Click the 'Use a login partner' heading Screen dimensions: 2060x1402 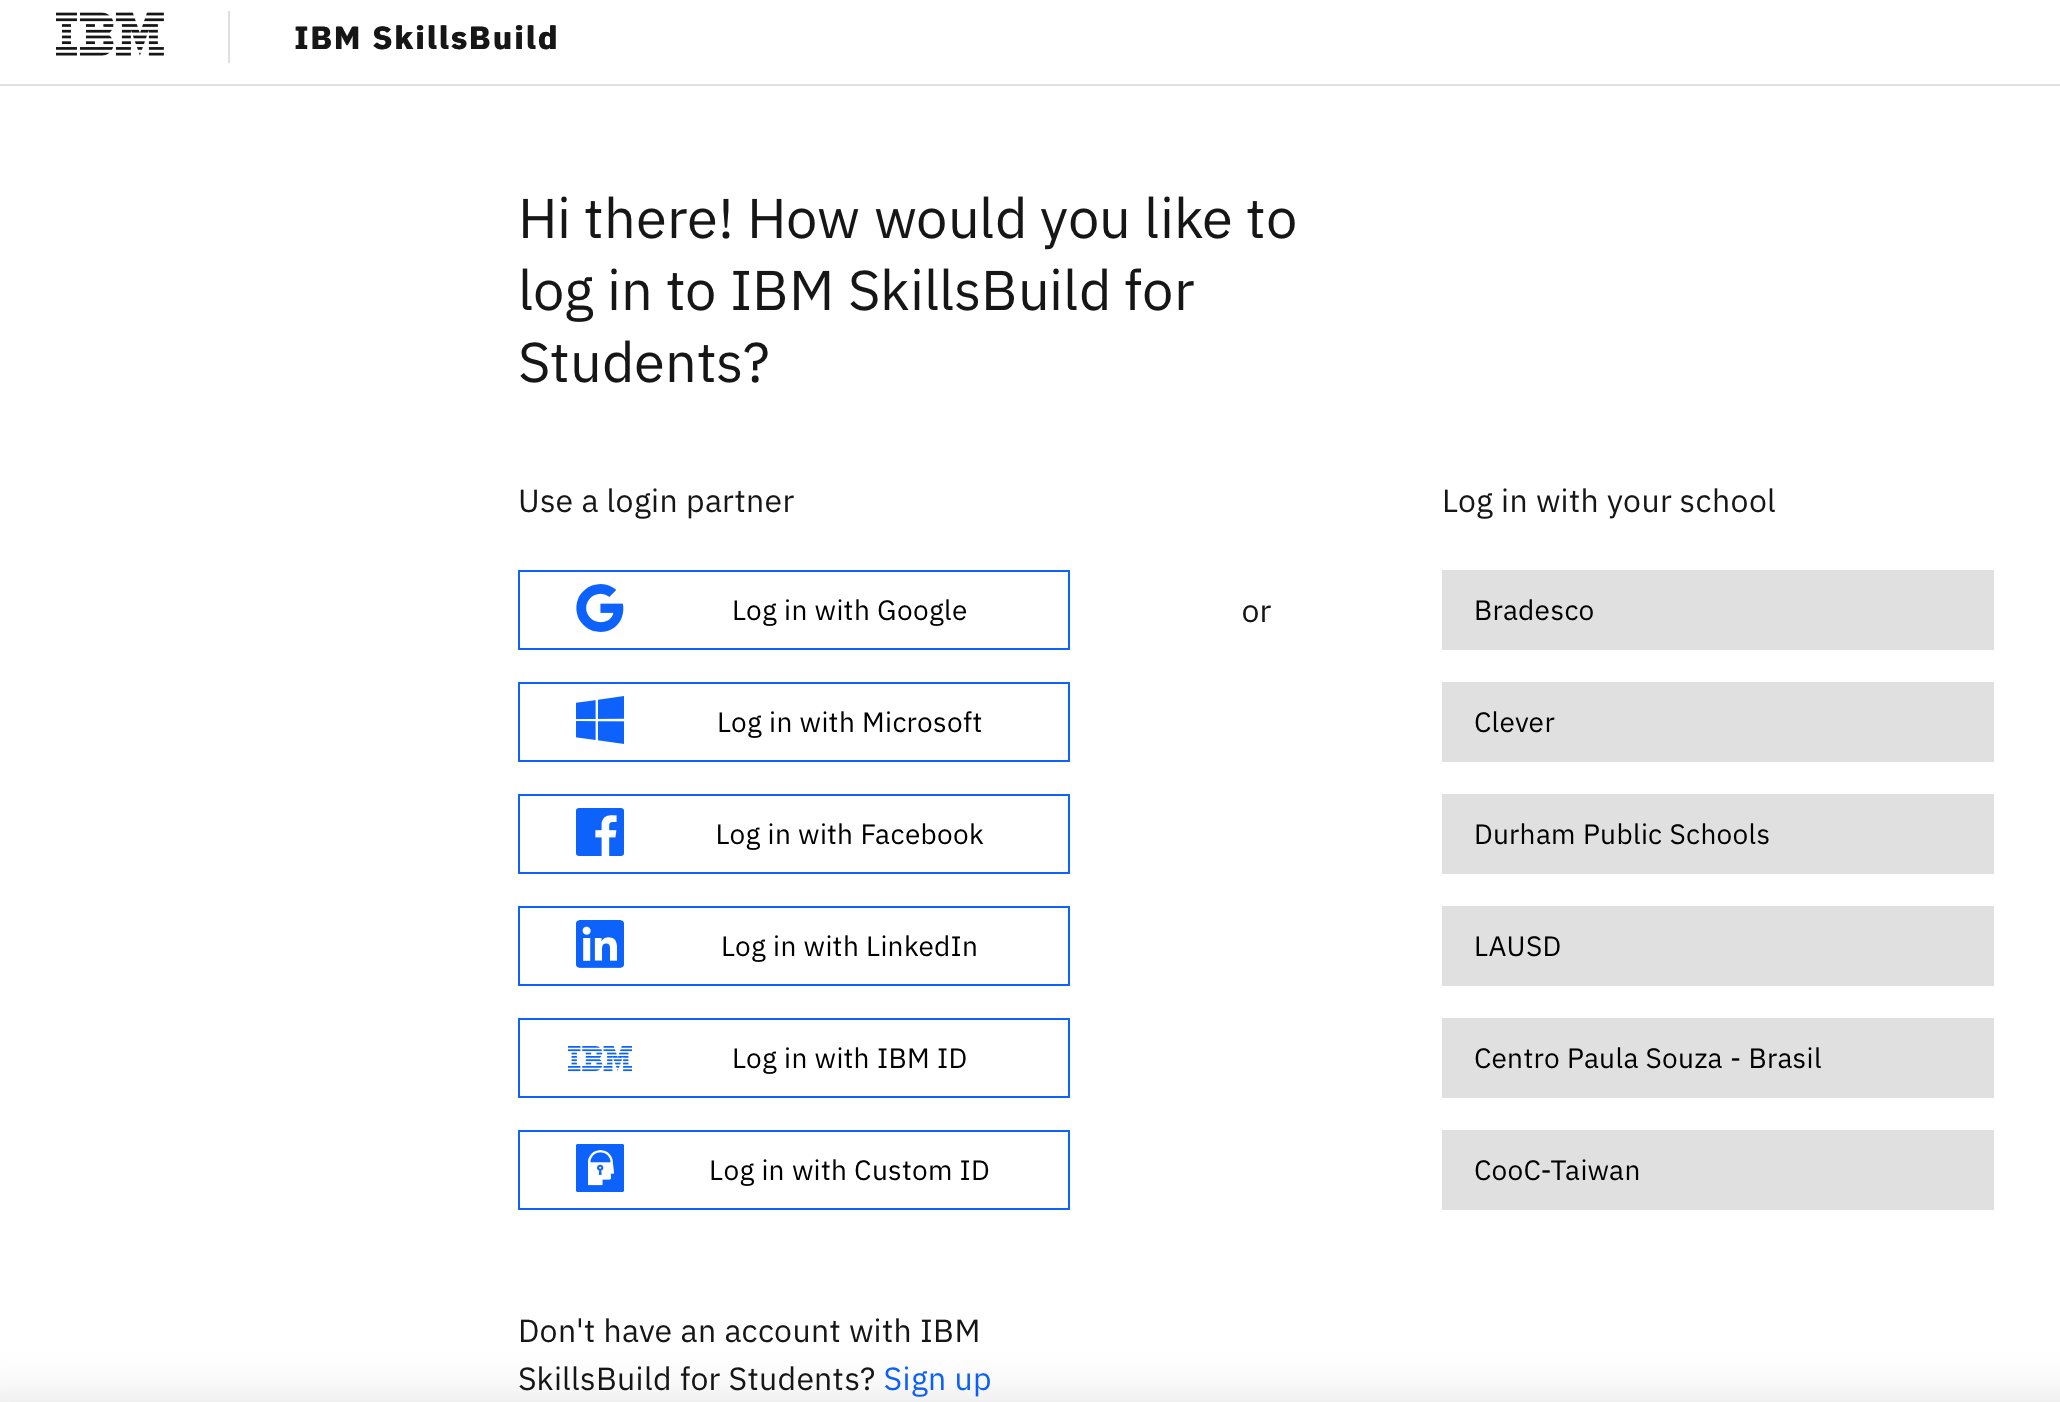click(x=656, y=501)
